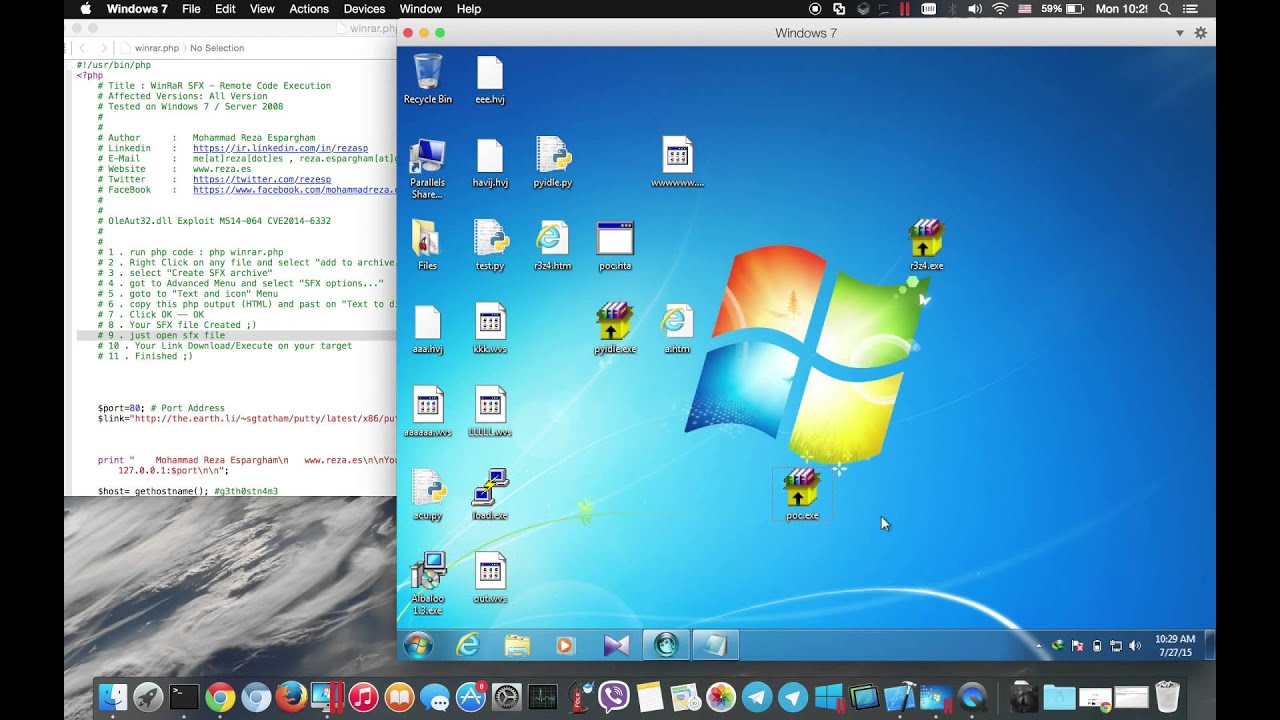This screenshot has height=720, width=1280.
Task: Select the poc.exe SFX archive icon
Action: tap(802, 494)
